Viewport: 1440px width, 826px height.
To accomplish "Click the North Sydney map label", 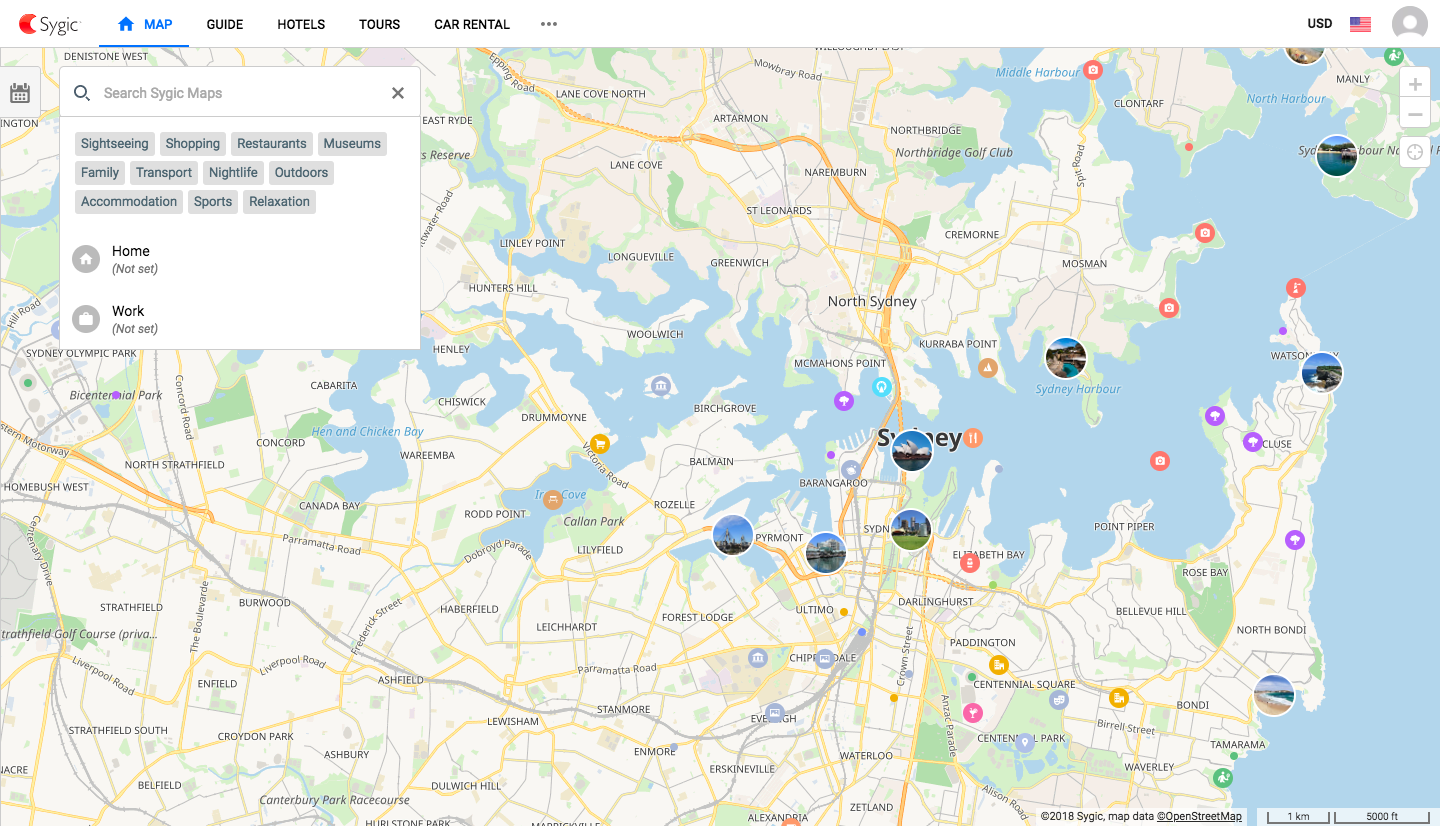I will tap(872, 301).
